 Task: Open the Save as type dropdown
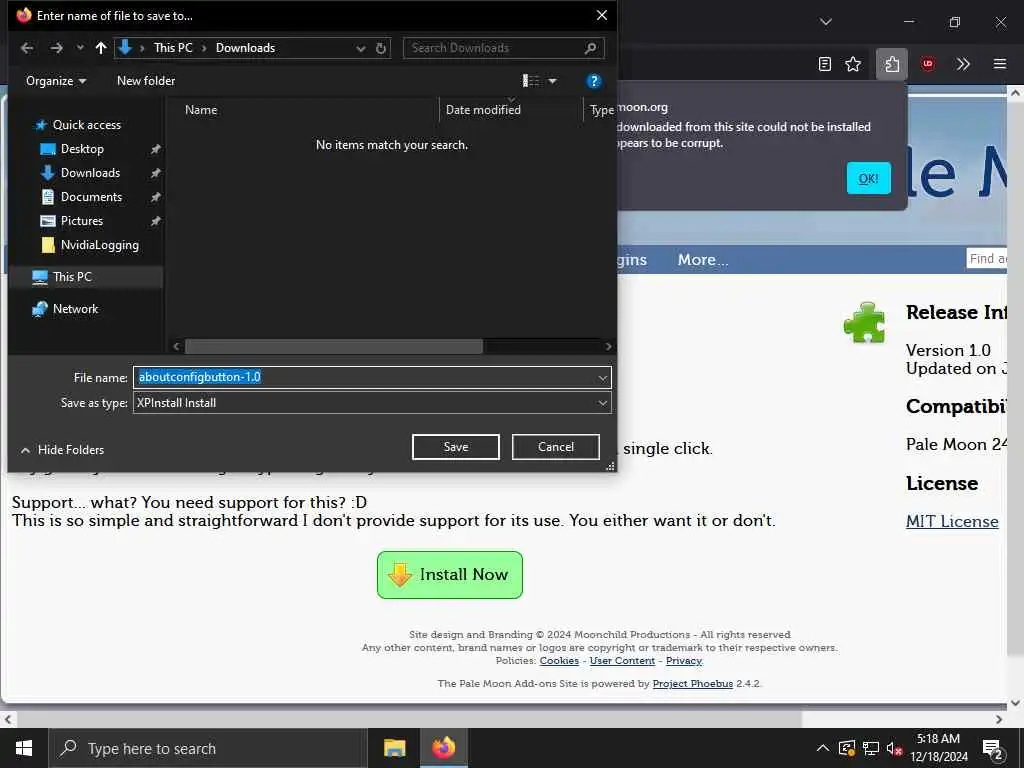pos(372,403)
